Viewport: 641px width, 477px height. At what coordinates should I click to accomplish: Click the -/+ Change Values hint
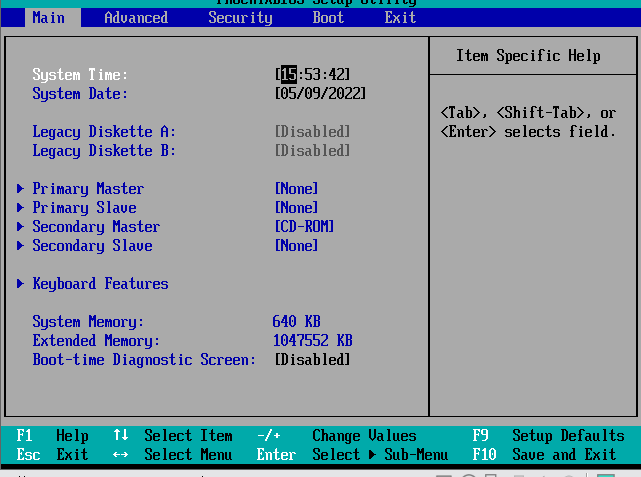pos(336,436)
